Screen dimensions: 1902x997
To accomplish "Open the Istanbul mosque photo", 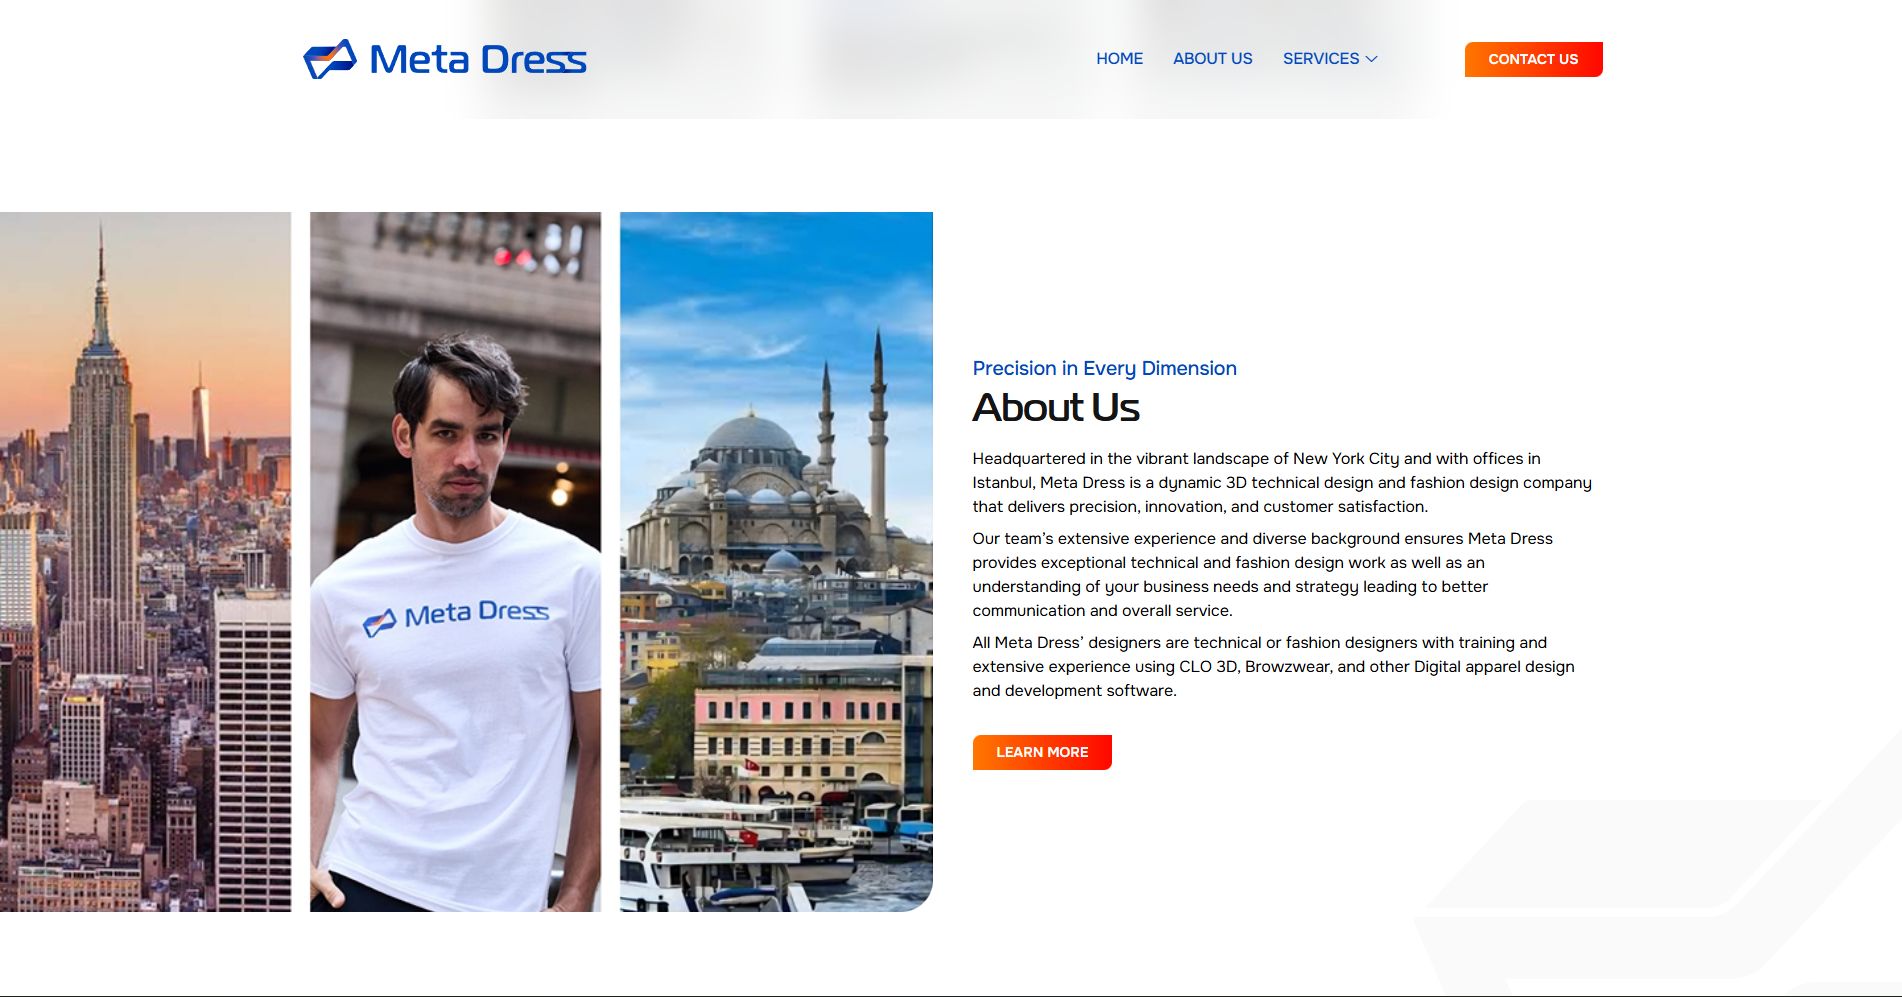I will pos(776,561).
